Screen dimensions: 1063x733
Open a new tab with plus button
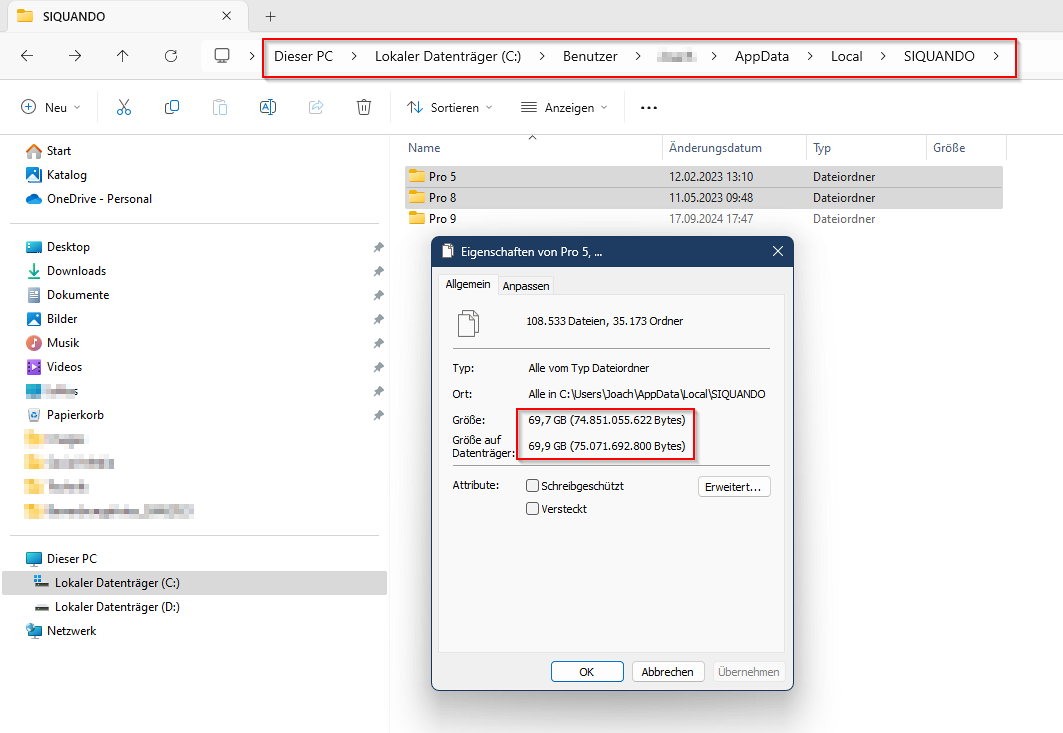tap(270, 16)
